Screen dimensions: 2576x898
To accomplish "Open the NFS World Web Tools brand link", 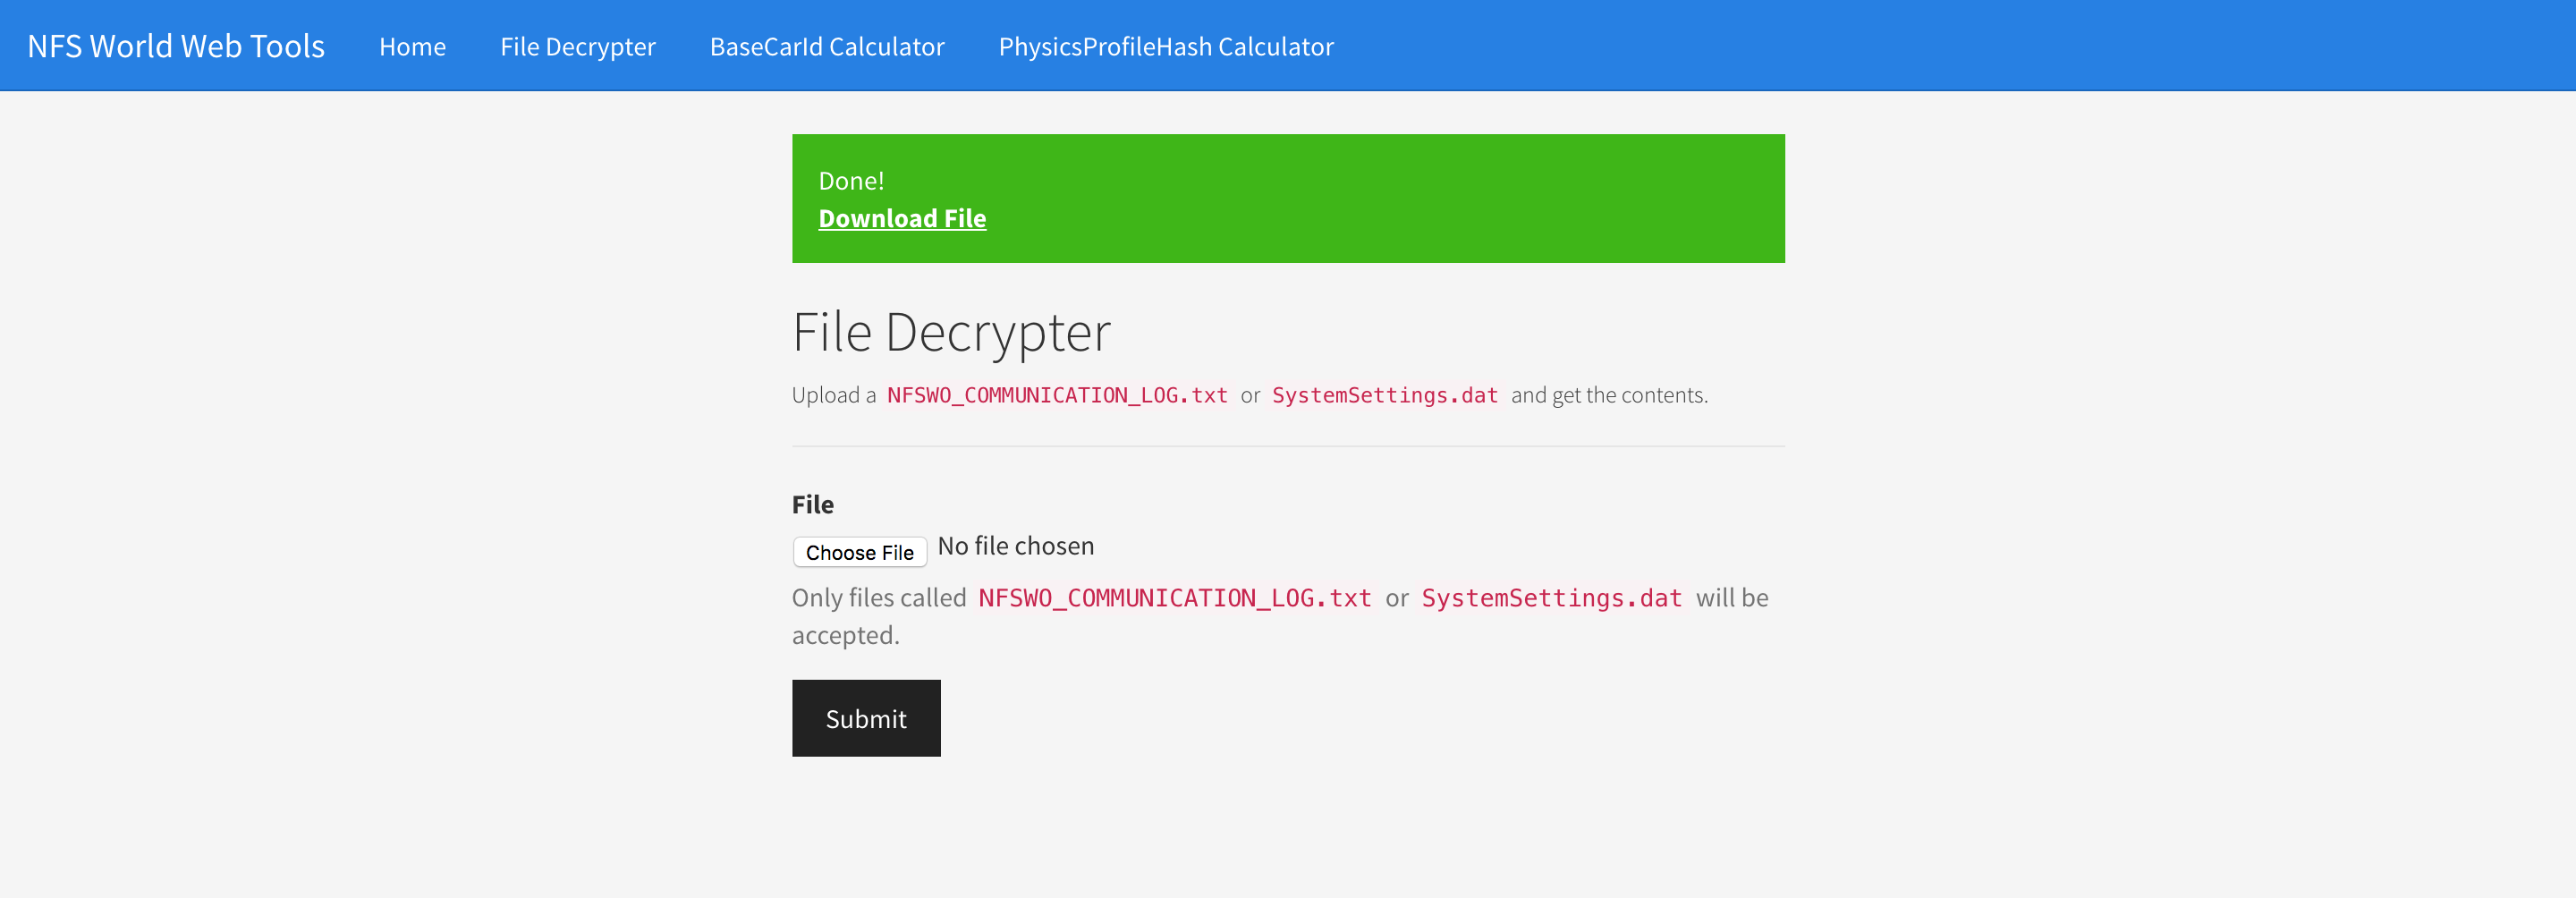I will click(176, 46).
